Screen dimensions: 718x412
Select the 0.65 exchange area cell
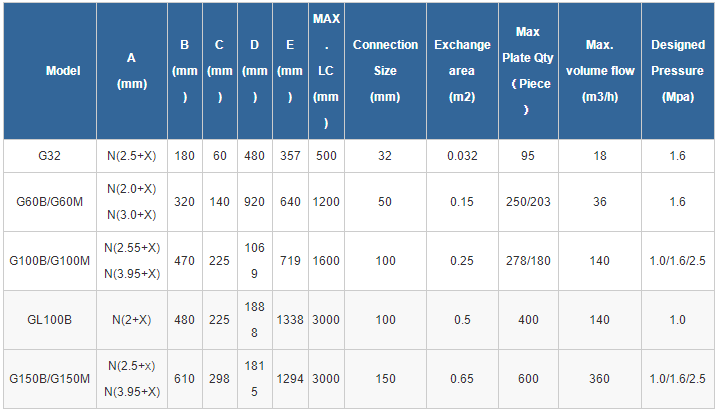coord(462,379)
